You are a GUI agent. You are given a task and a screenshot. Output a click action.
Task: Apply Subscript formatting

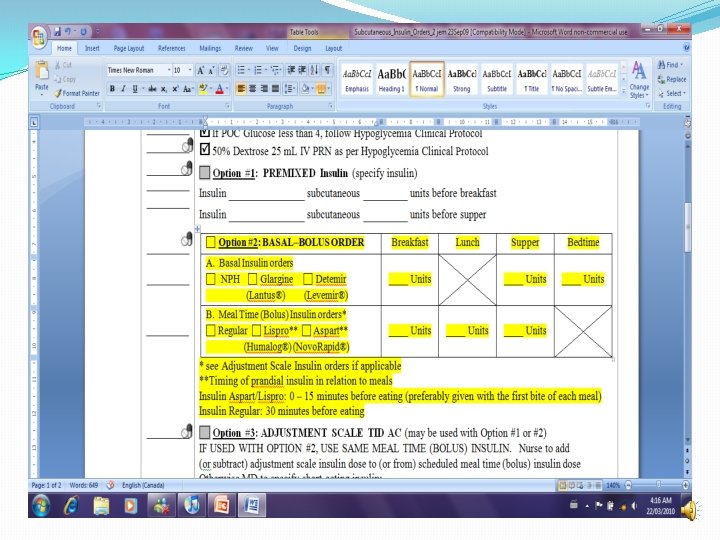coord(163,89)
